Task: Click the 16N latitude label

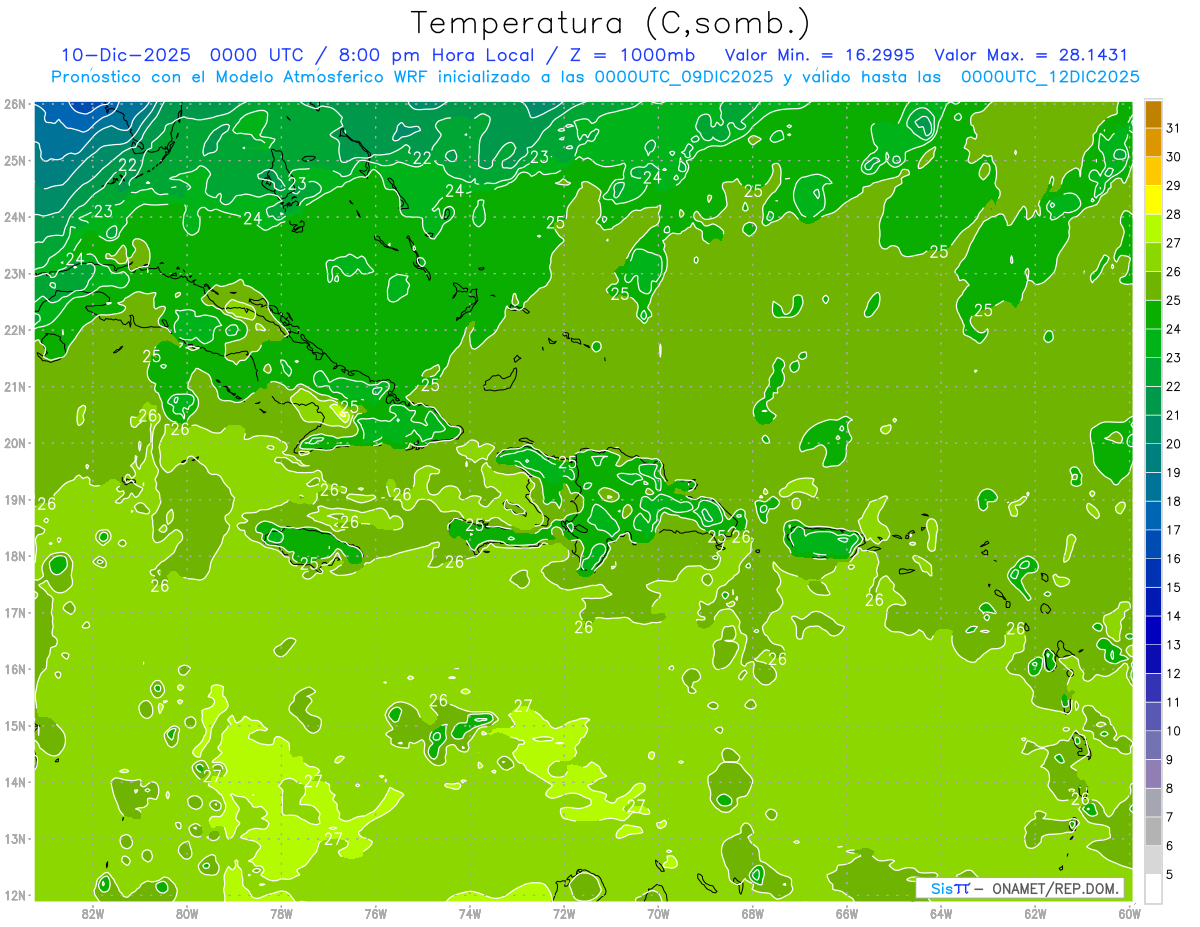Action: pos(15,669)
